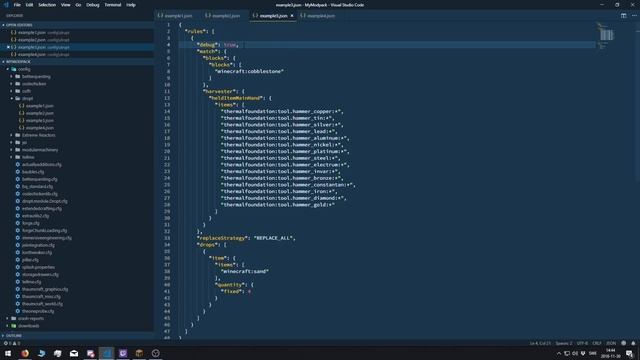Open the Go menu
This screenshot has height=360, width=640.
point(78,5)
